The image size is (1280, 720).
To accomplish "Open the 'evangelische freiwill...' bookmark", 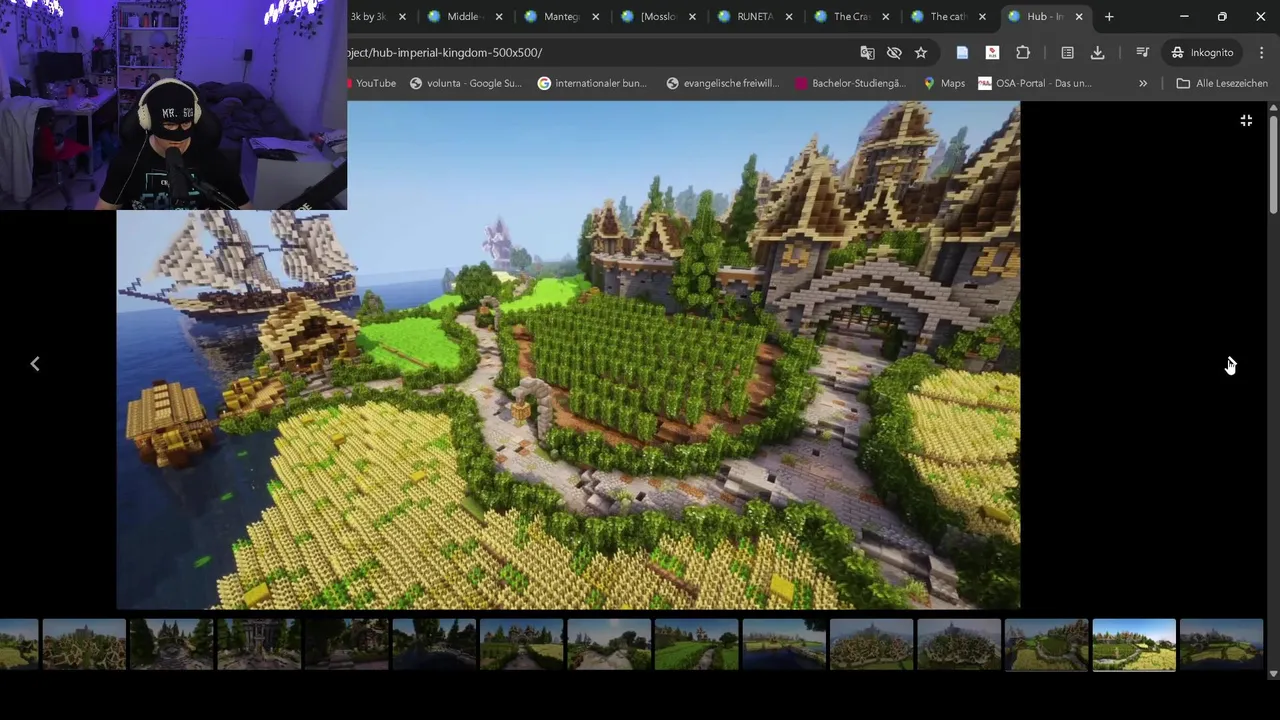I will (x=722, y=83).
